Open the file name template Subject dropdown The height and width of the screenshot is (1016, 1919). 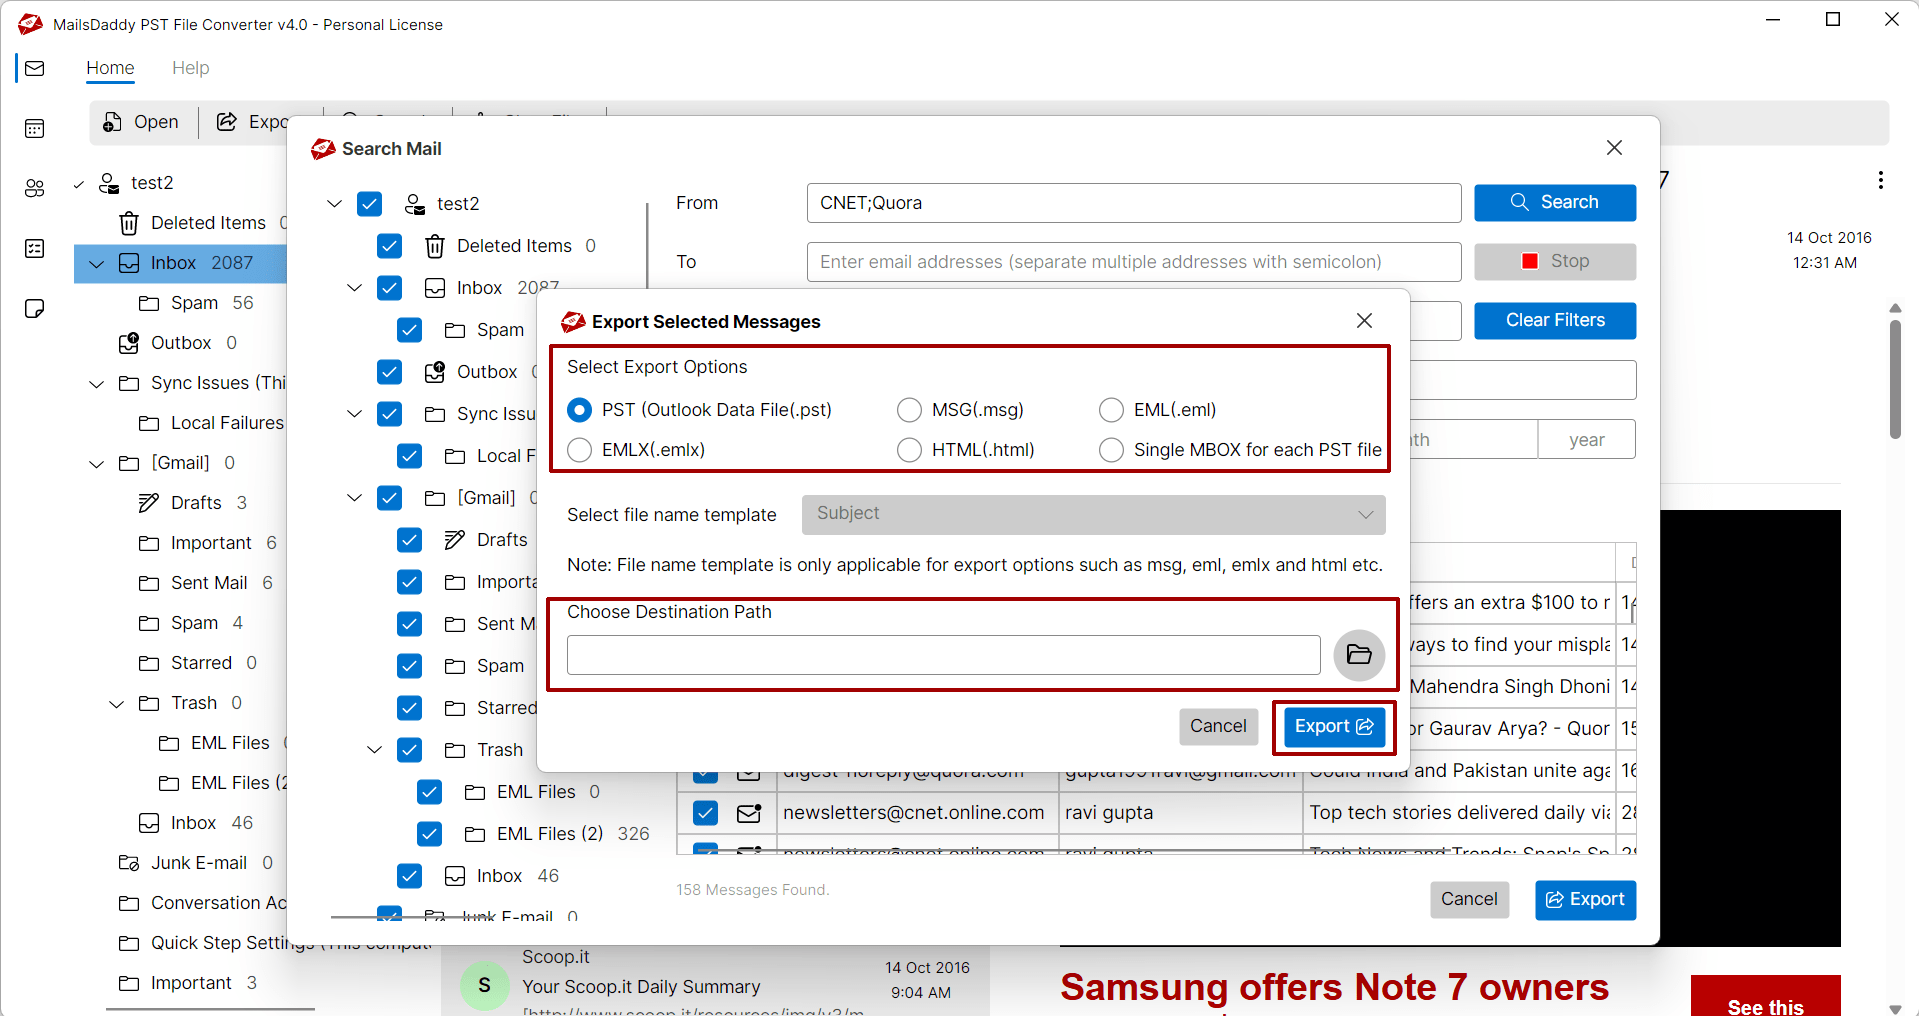click(x=1093, y=514)
